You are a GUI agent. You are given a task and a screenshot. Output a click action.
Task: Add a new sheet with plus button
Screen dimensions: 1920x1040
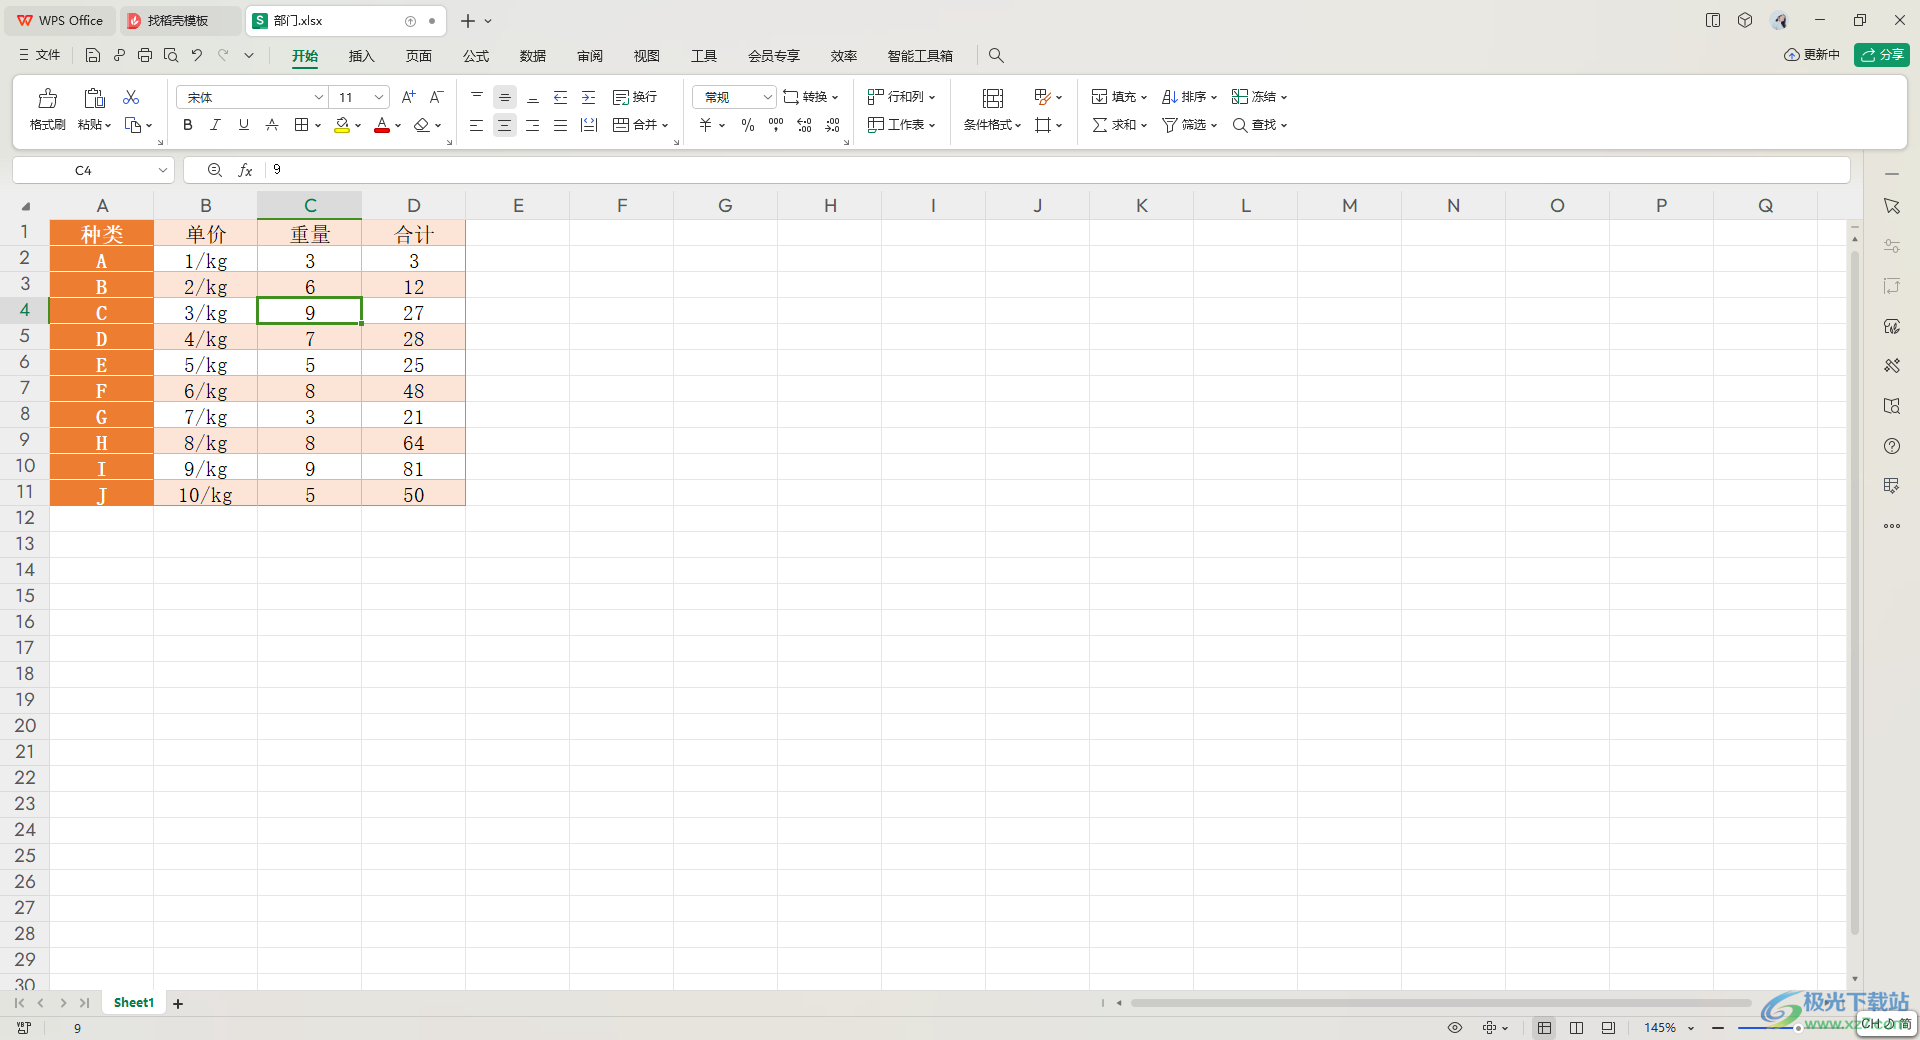click(x=178, y=1004)
